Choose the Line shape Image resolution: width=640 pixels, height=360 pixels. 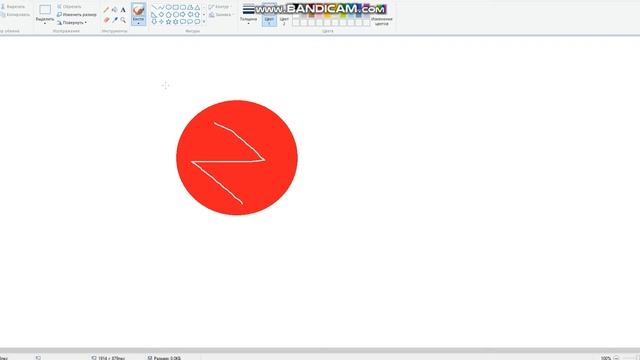point(154,7)
